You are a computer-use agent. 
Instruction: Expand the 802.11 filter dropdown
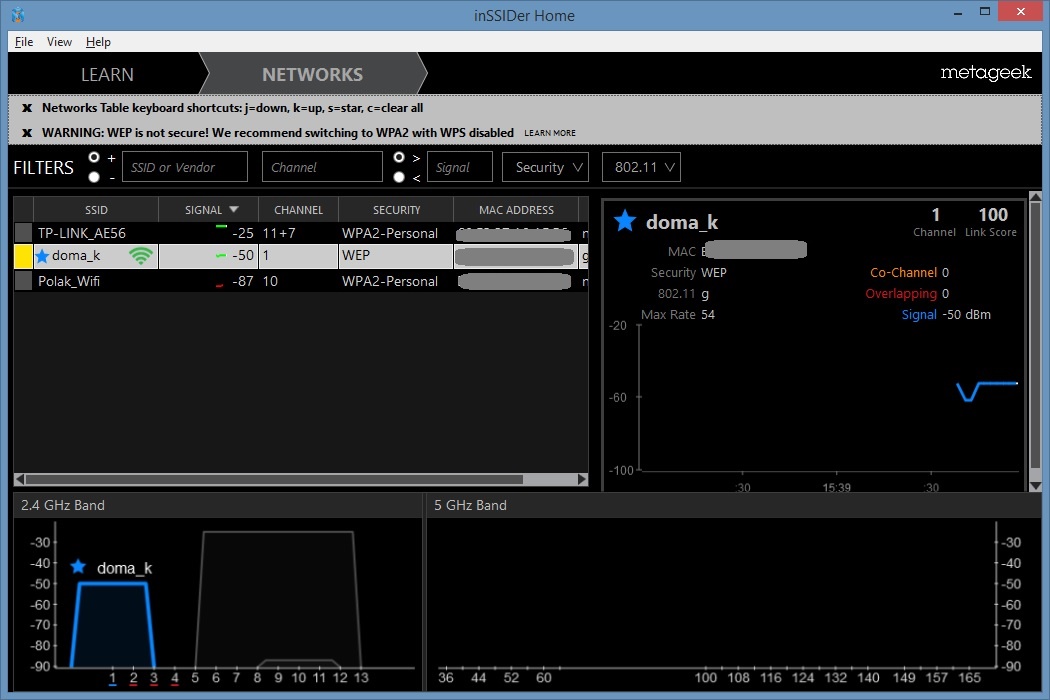coord(641,167)
